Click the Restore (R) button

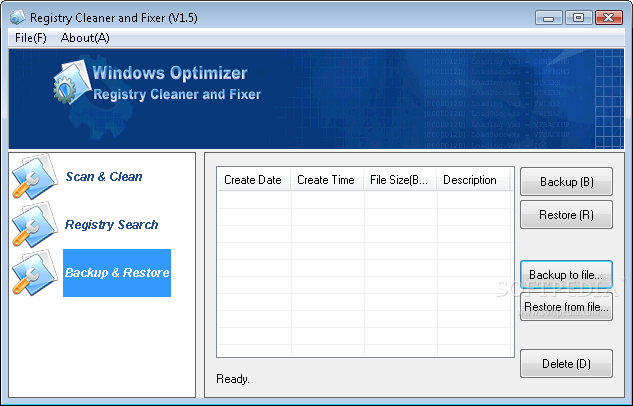click(566, 215)
